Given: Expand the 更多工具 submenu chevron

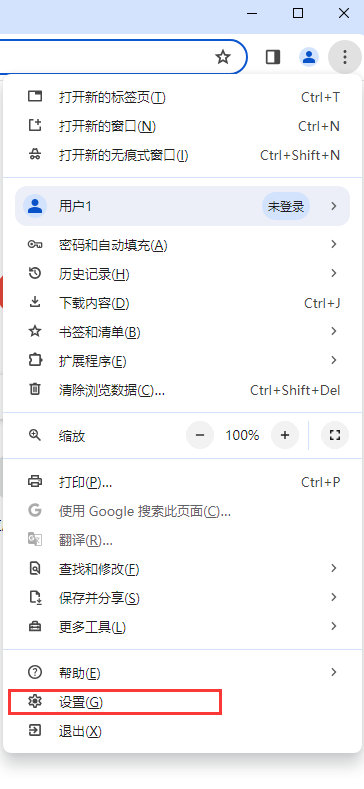Looking at the screenshot, I should [x=333, y=626].
